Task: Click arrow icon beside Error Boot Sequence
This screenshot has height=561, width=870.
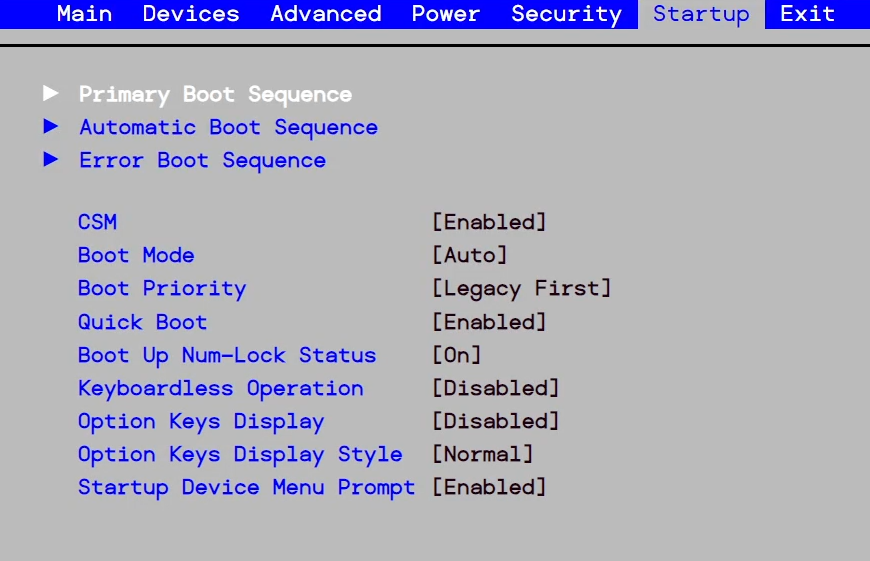Action: coord(51,160)
